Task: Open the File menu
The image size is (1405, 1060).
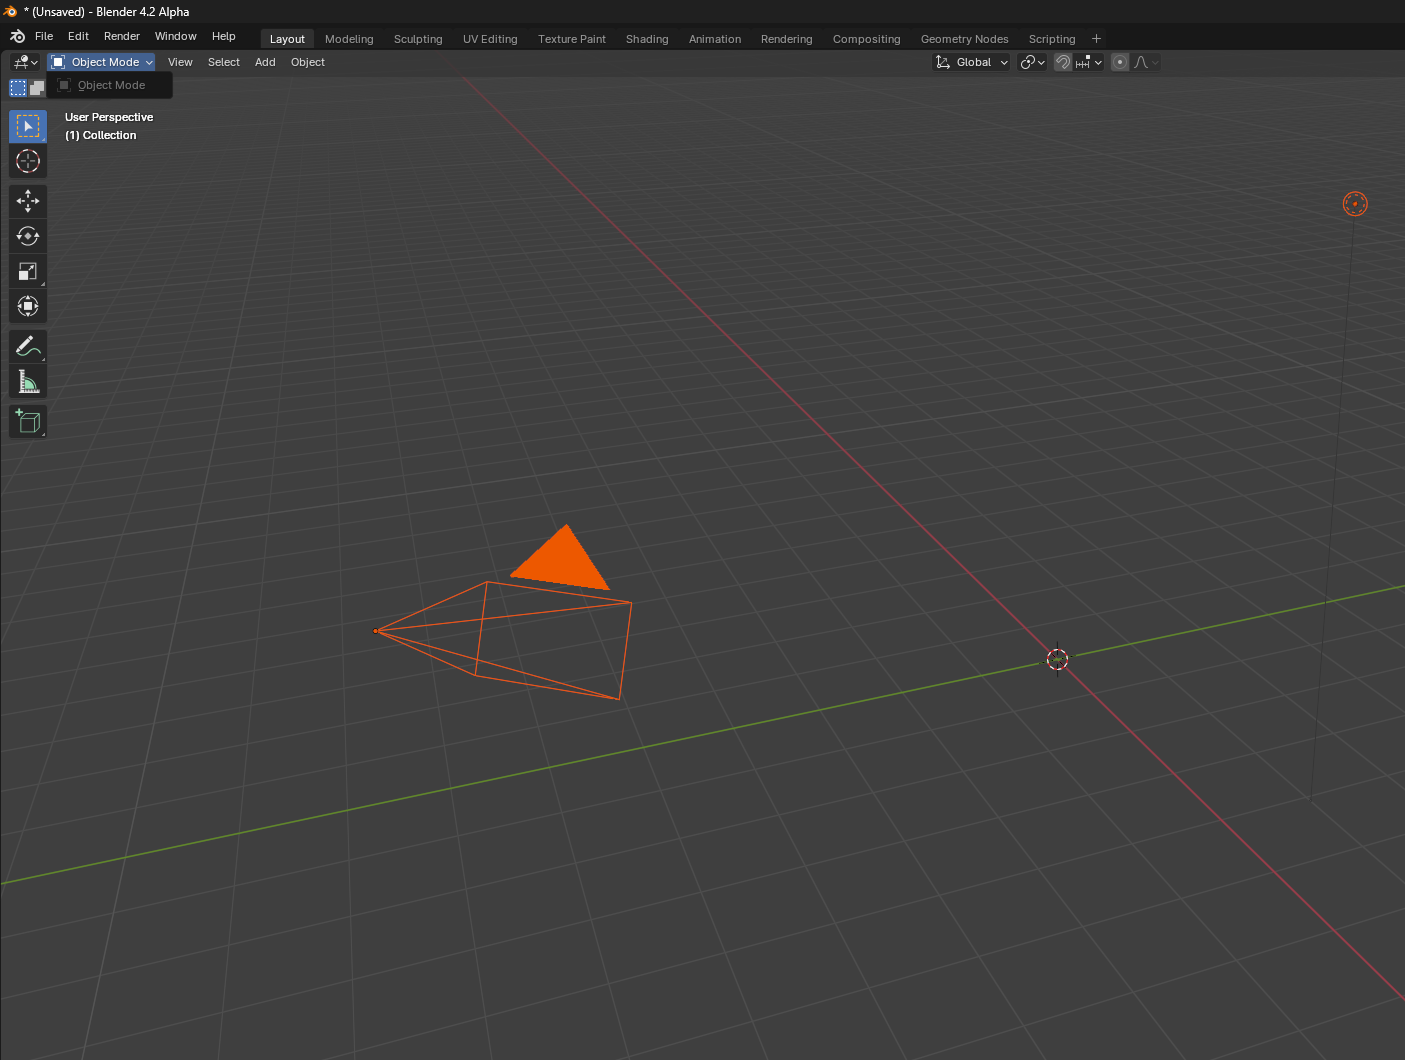Action: pos(44,36)
